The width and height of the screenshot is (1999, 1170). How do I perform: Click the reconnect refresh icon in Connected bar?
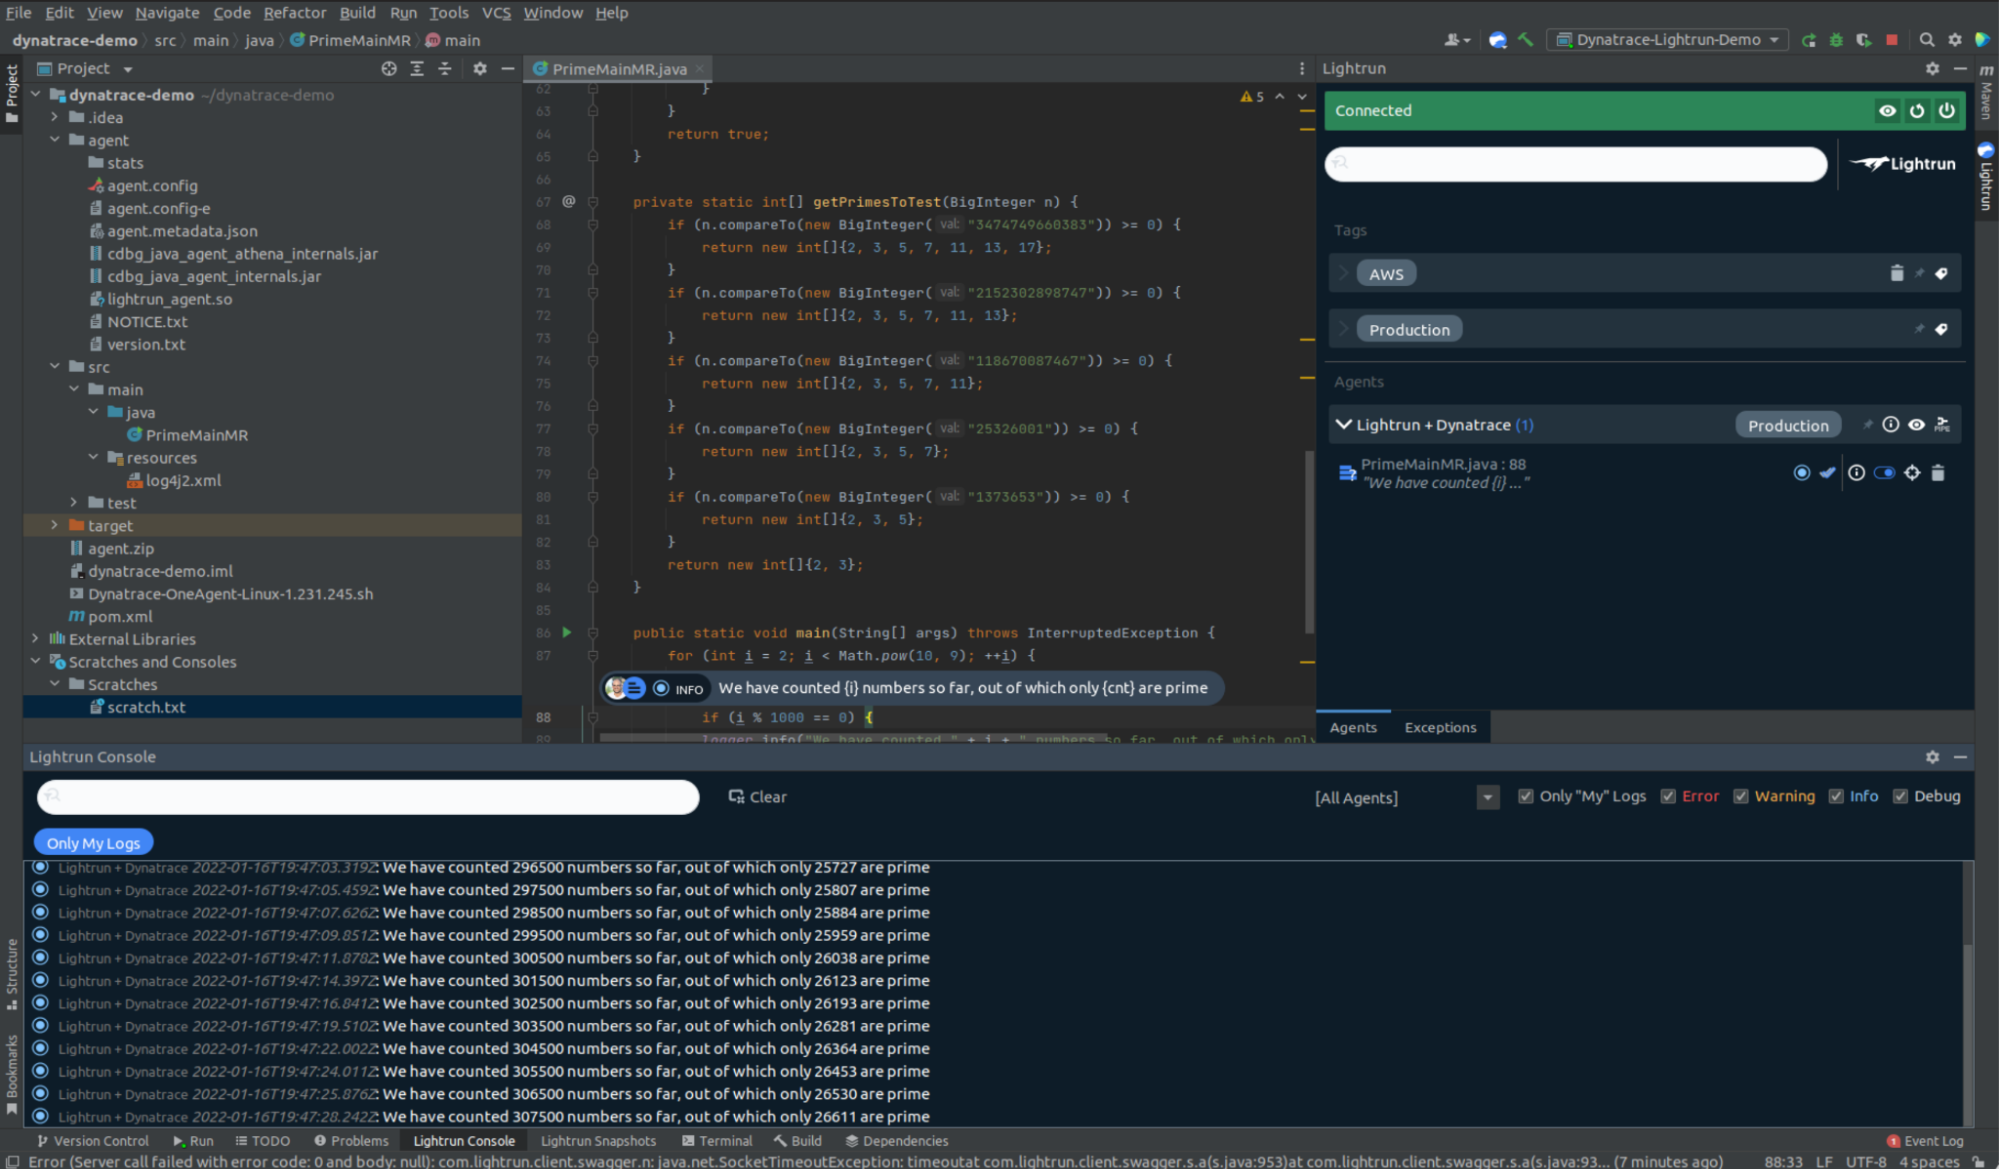[1916, 111]
